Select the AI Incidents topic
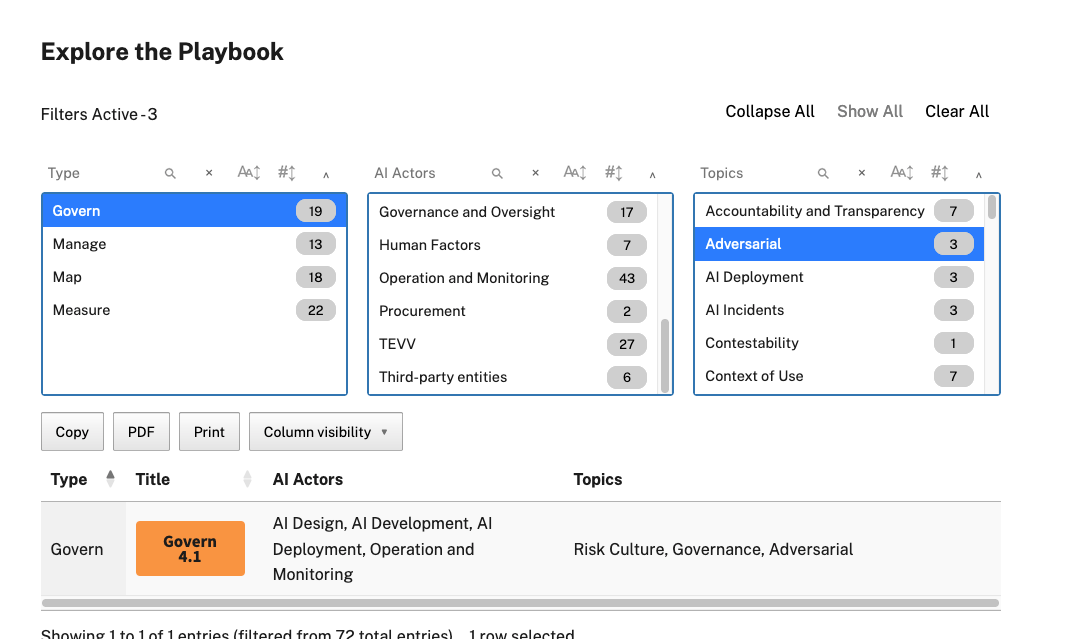Viewport: 1074px width, 639px height. (x=839, y=310)
